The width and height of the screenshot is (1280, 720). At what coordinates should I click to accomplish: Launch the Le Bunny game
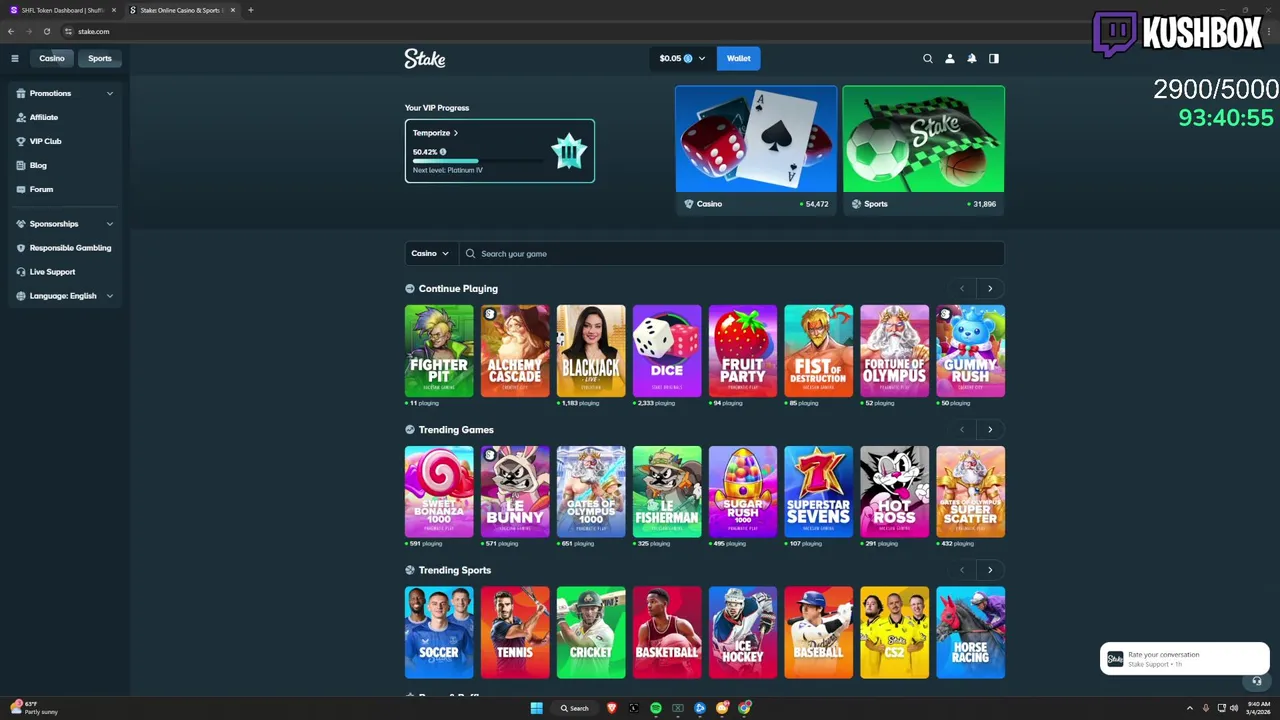click(515, 492)
